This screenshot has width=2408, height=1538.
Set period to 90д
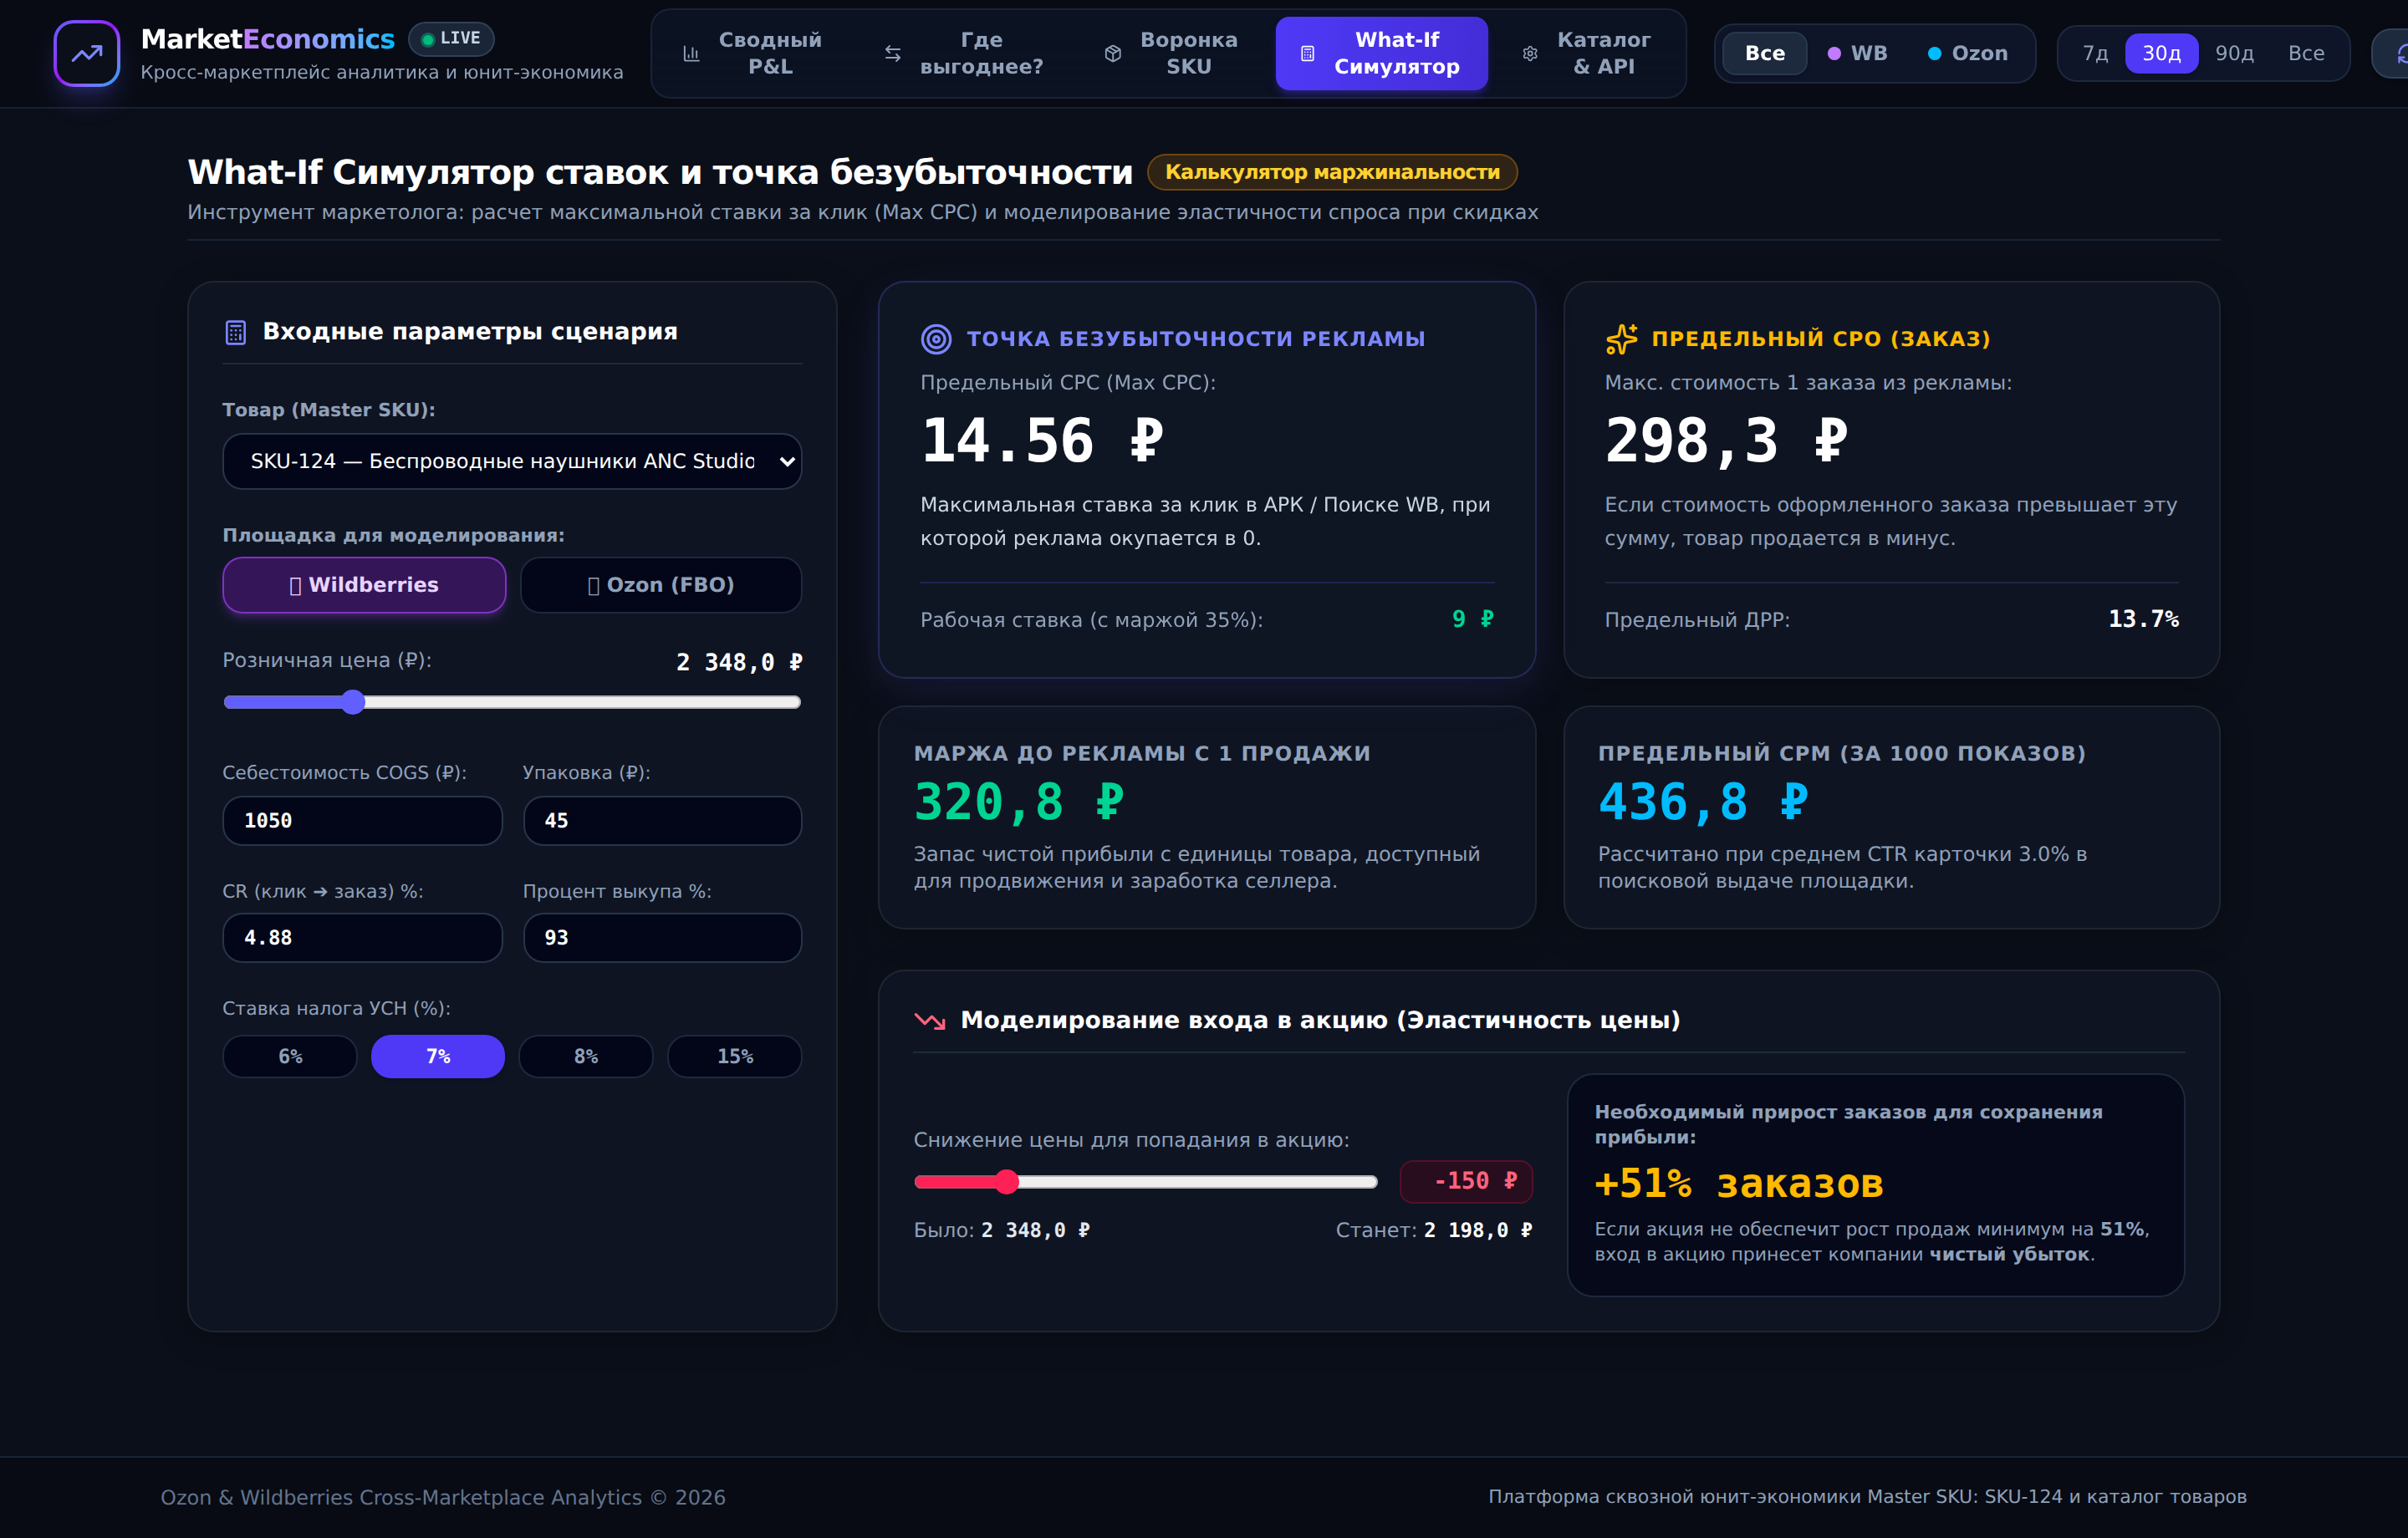(2234, 53)
